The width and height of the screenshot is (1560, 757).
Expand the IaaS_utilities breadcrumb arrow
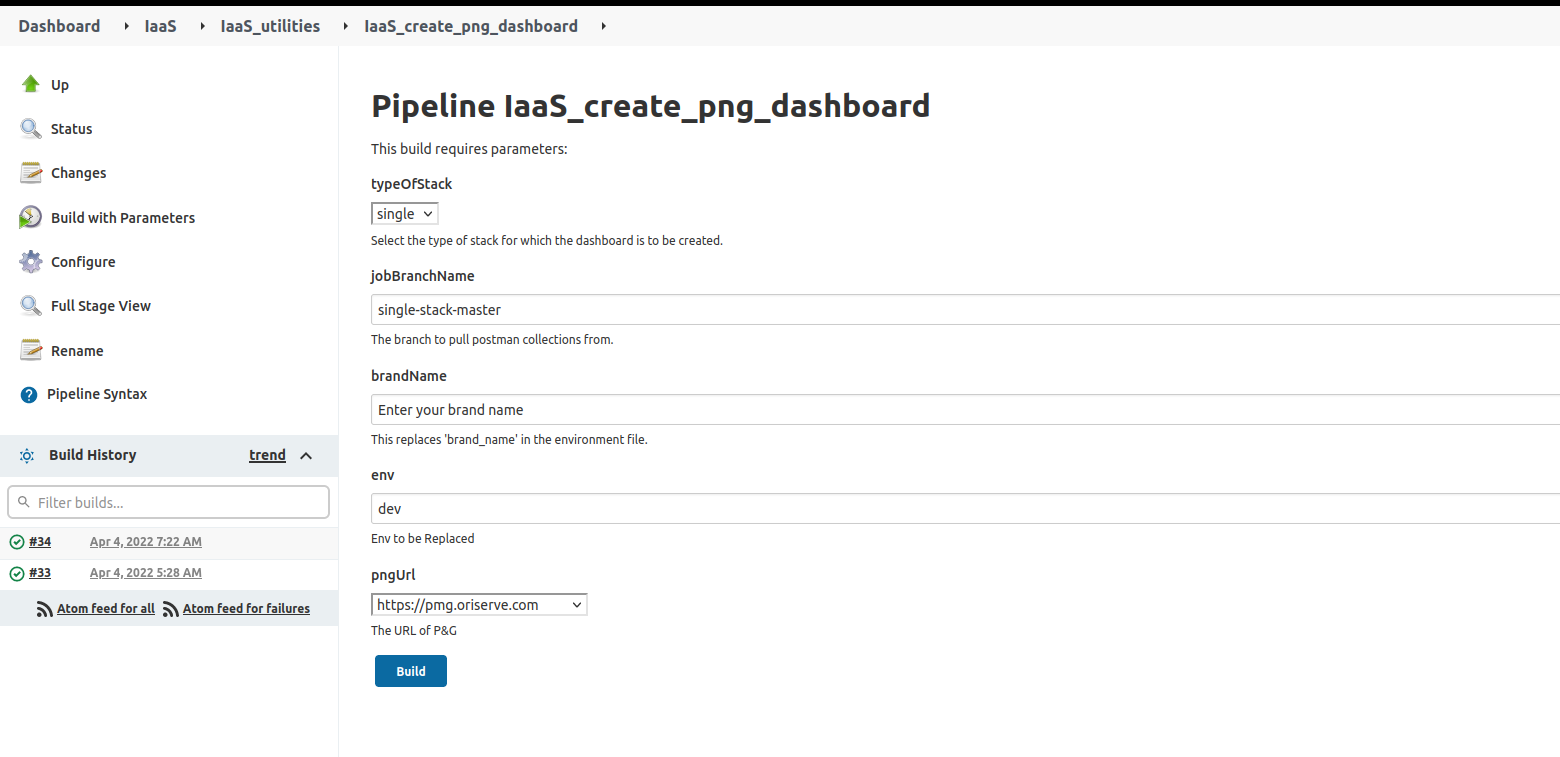point(346,26)
